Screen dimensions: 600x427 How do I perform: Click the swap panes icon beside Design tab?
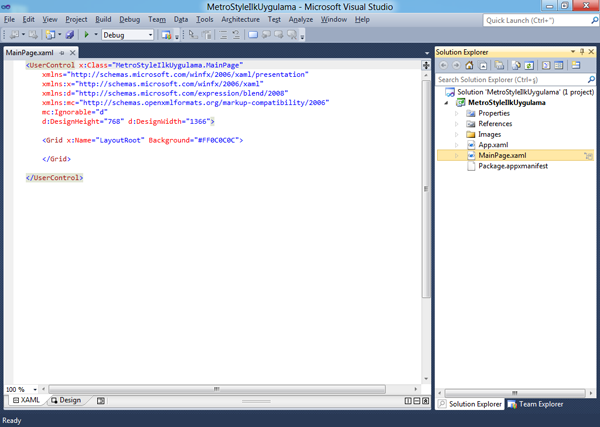pyautogui.click(x=101, y=401)
